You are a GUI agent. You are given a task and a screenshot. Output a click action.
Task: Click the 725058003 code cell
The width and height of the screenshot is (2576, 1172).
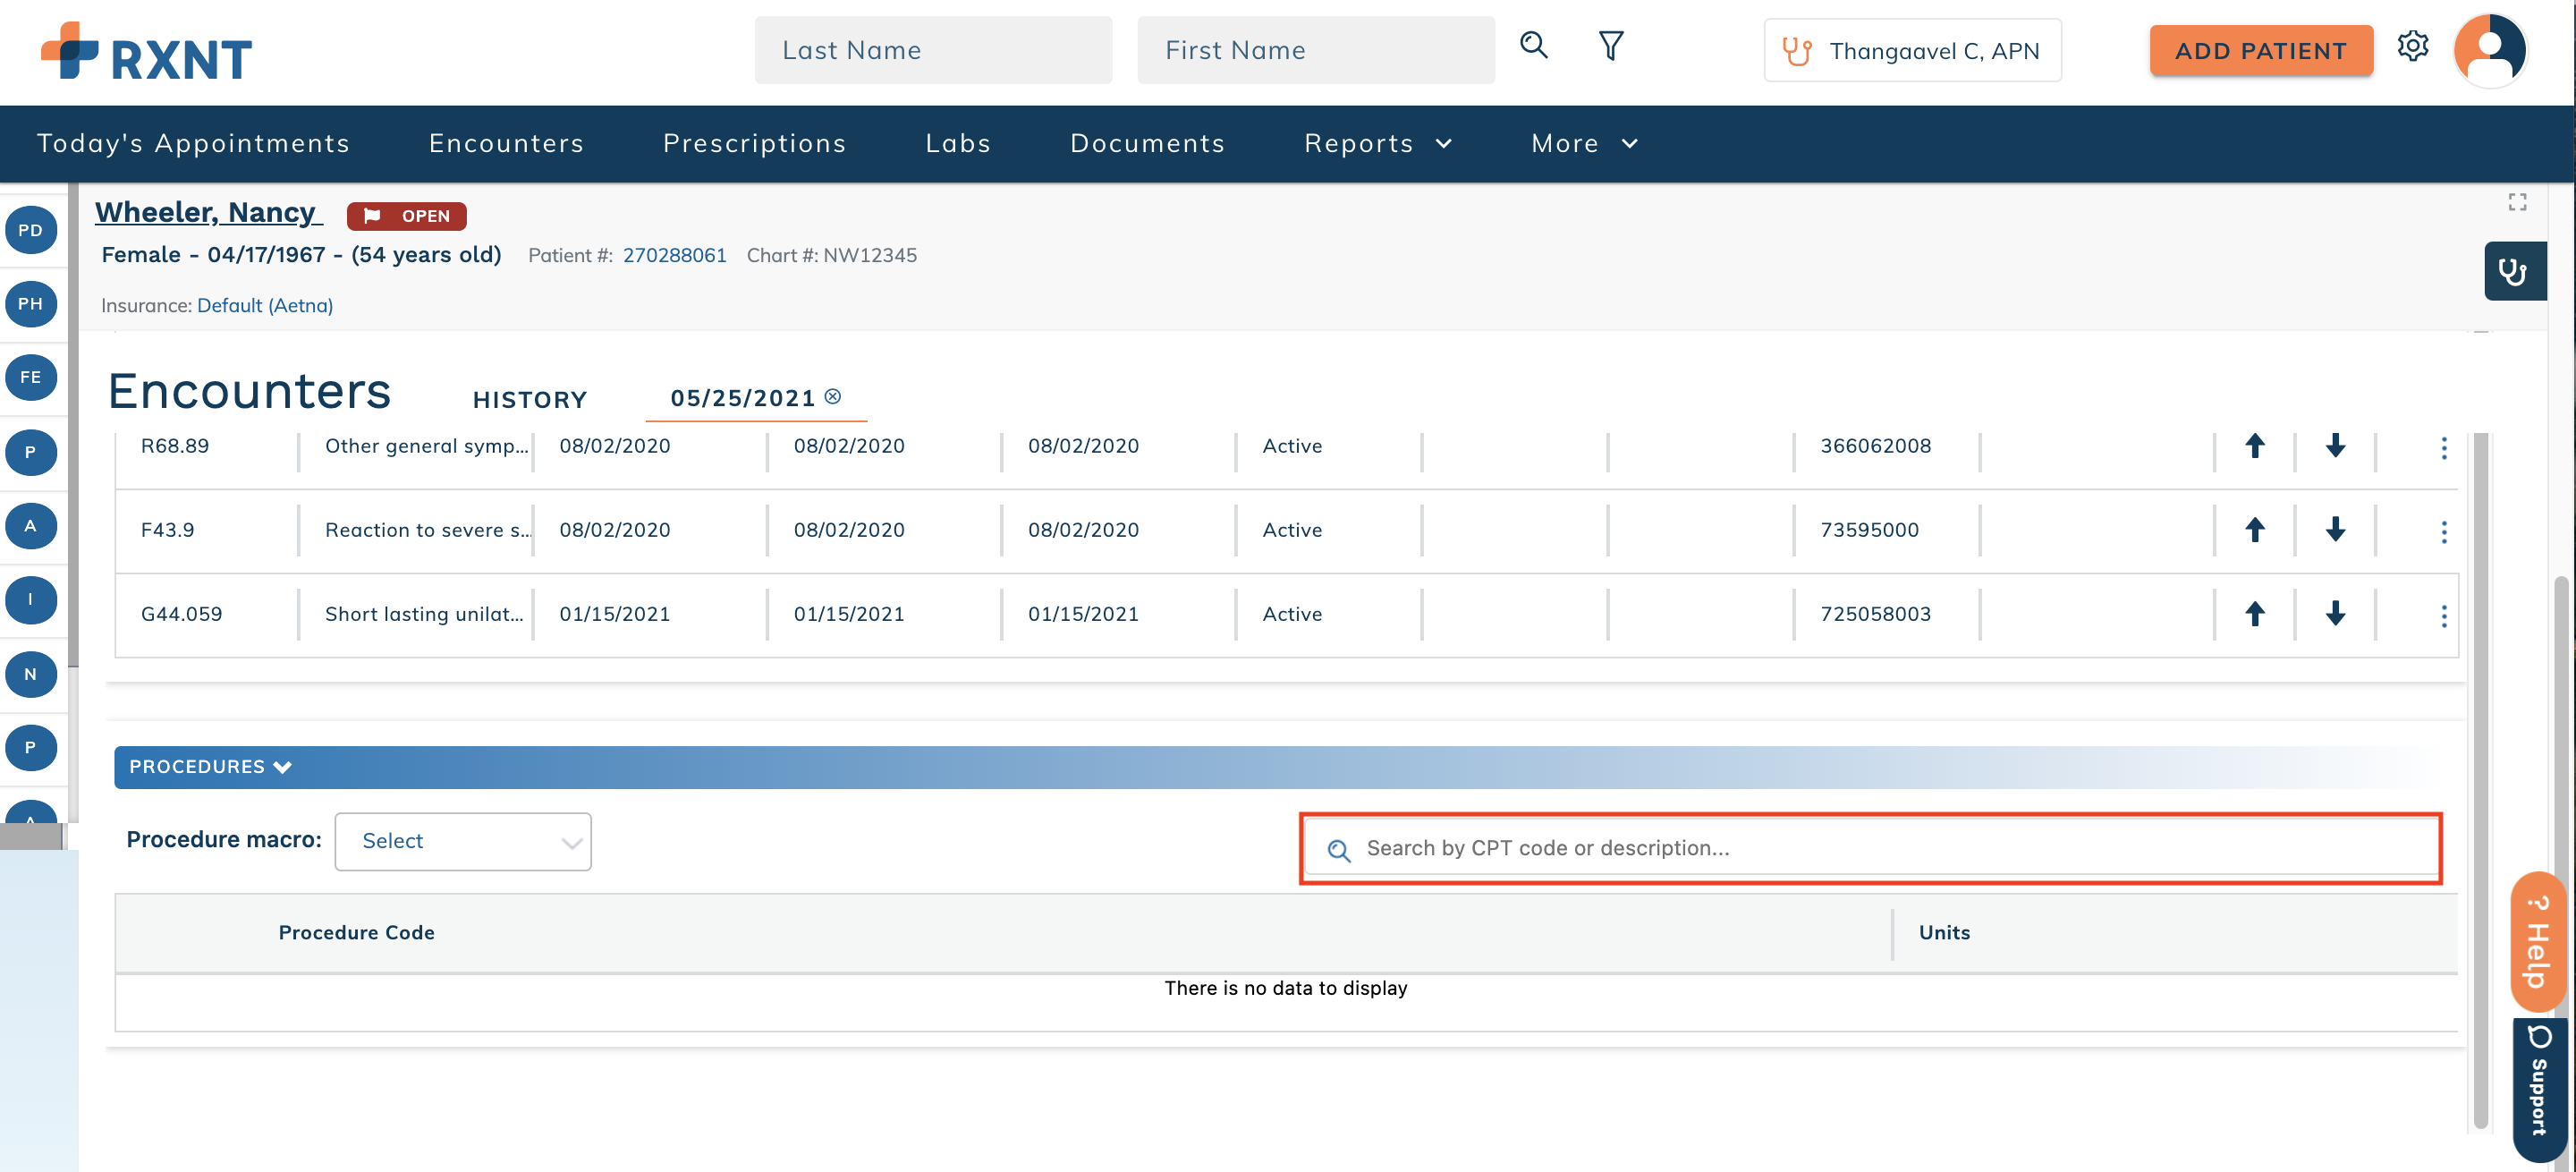pyautogui.click(x=1875, y=614)
